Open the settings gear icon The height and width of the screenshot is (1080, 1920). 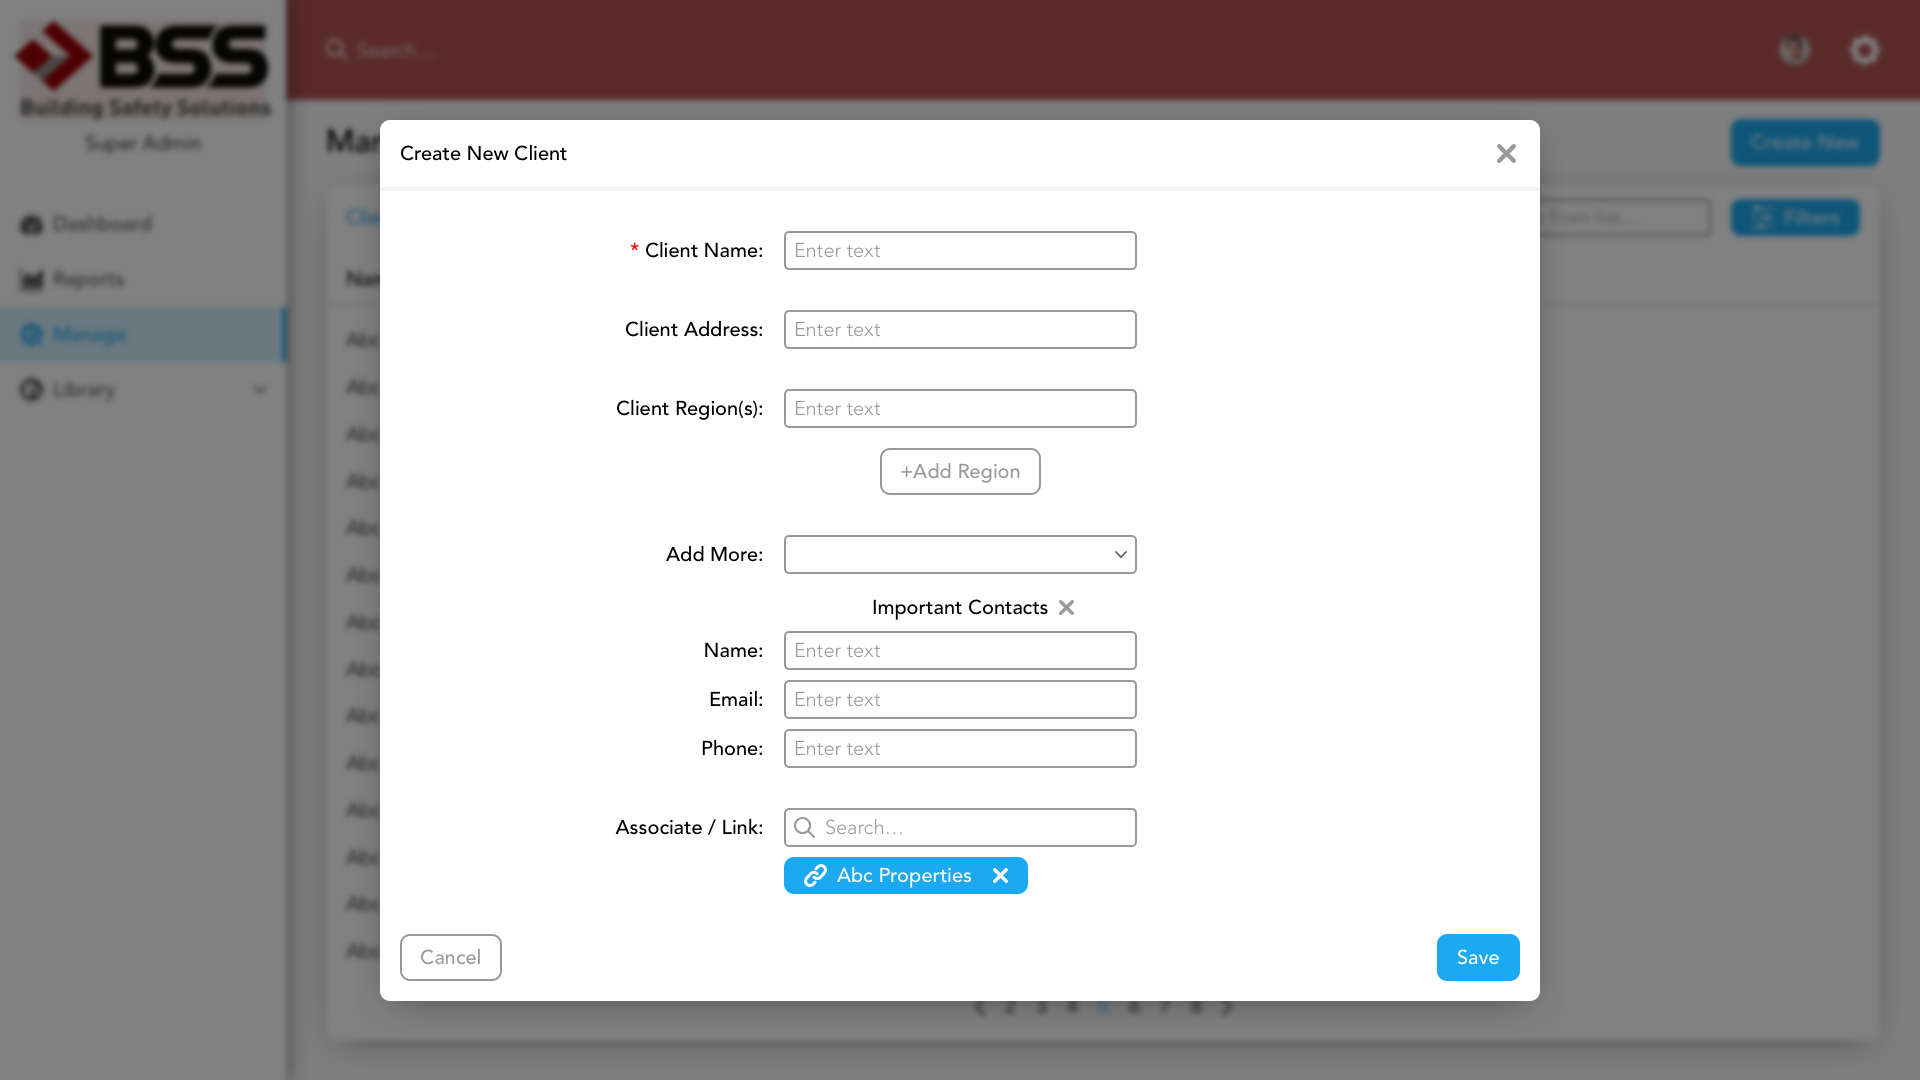(1864, 50)
